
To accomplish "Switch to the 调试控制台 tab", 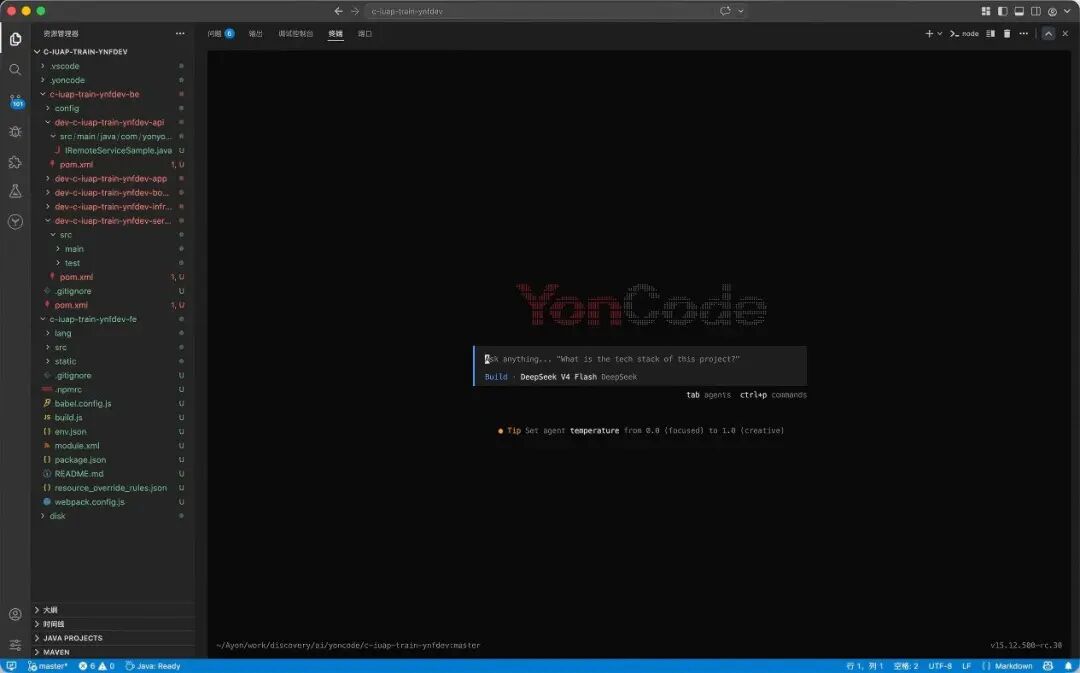I will click(295, 33).
